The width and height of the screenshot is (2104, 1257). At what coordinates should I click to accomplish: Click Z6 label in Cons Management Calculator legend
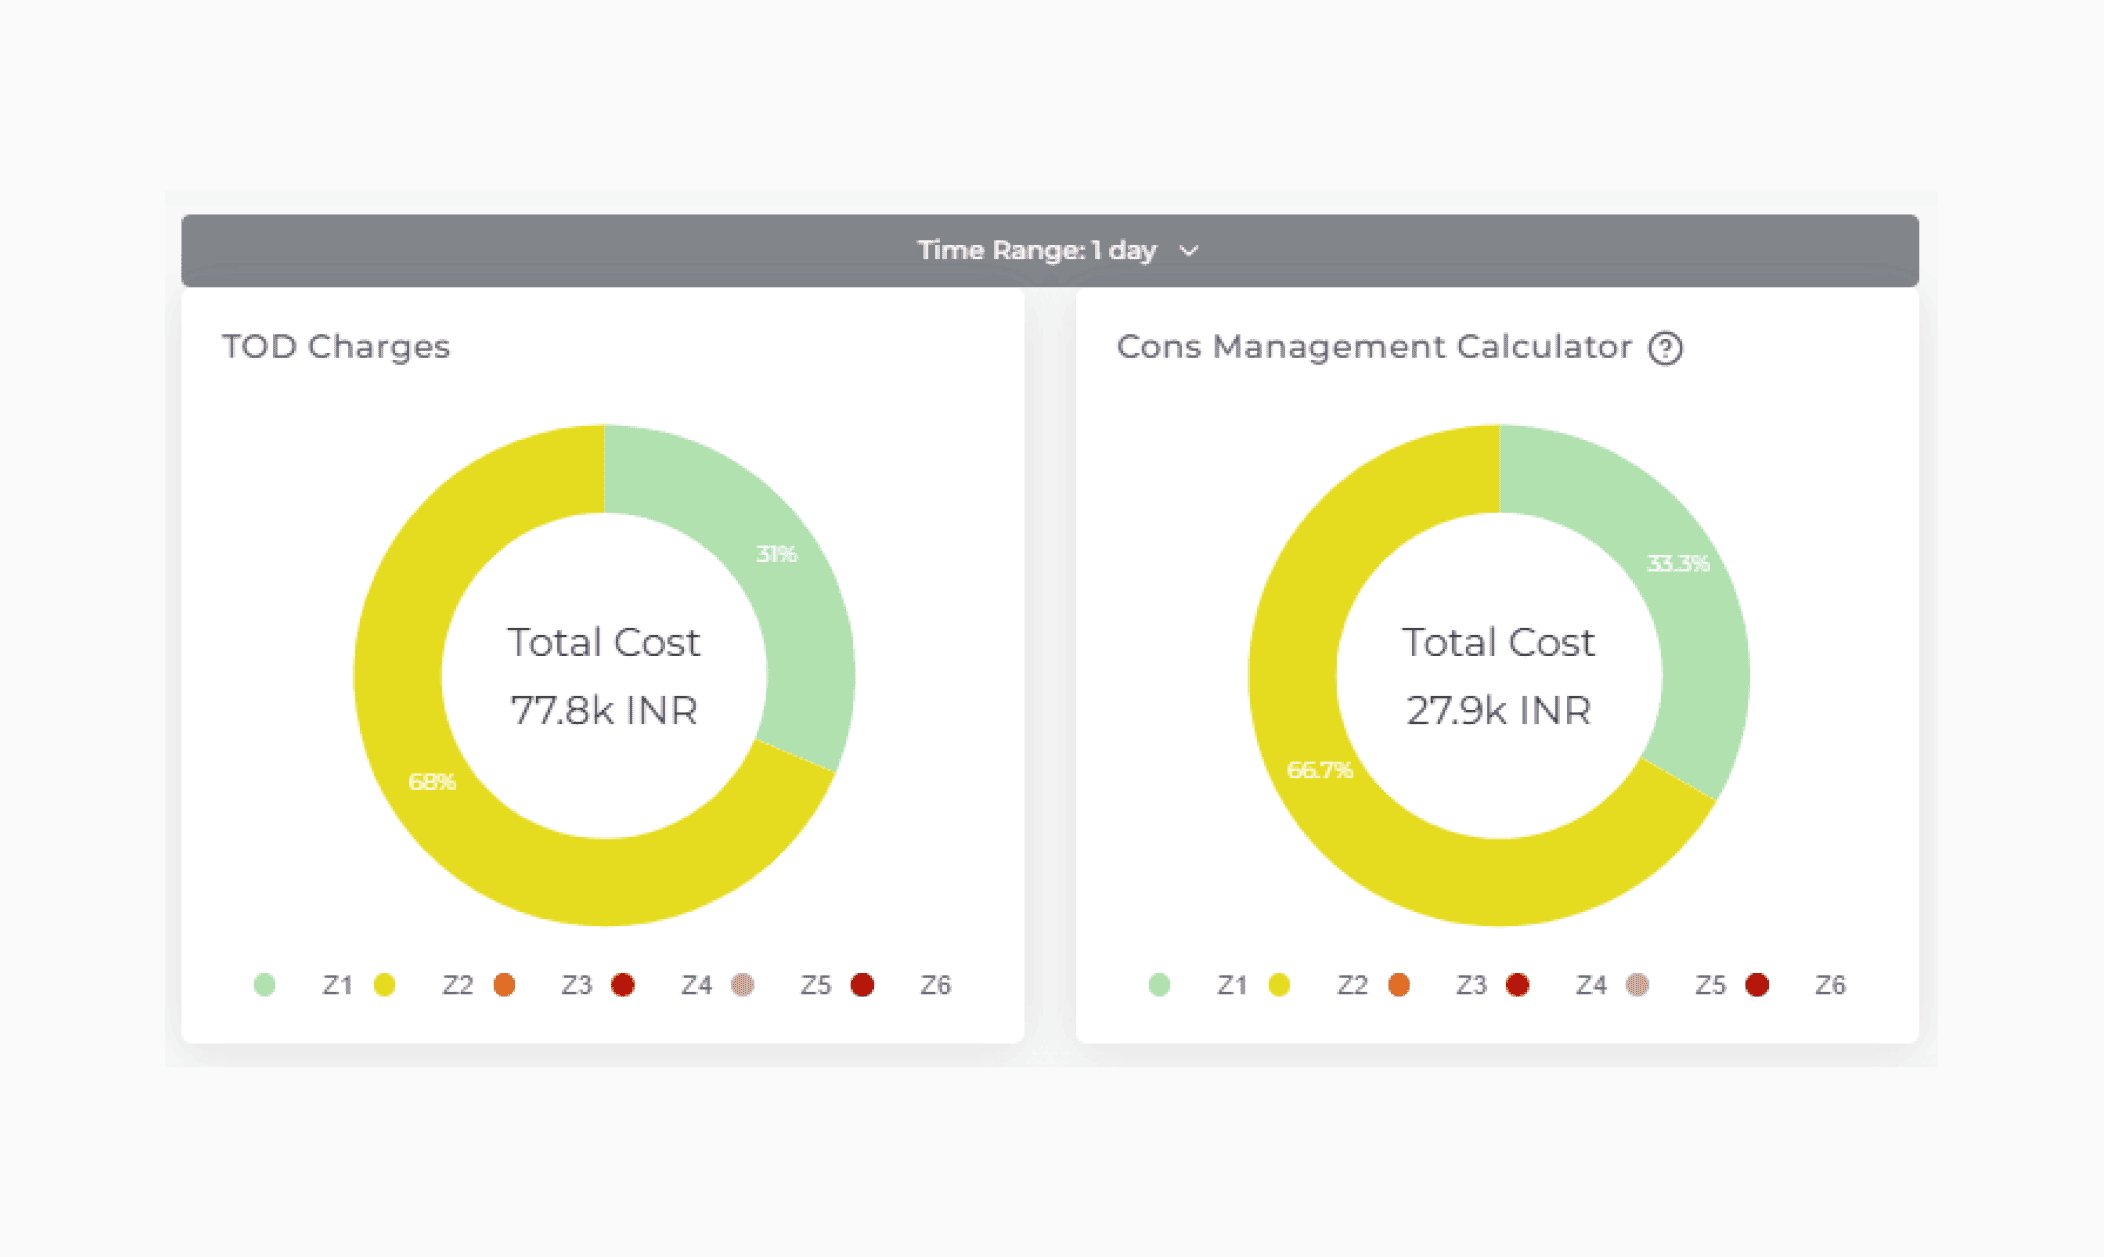click(1830, 985)
